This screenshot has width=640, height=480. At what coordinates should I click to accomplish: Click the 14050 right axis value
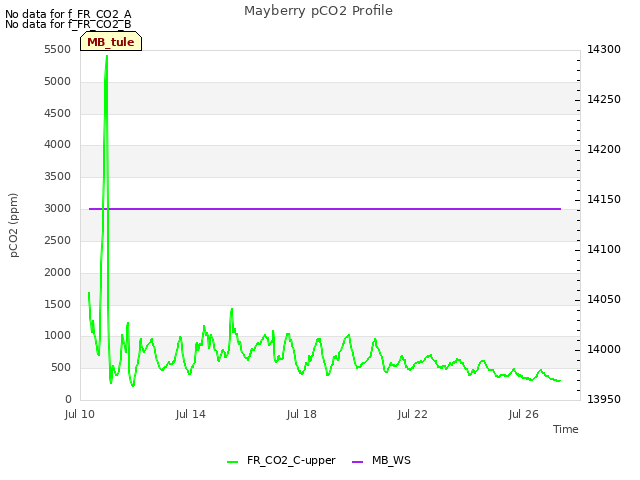(604, 299)
